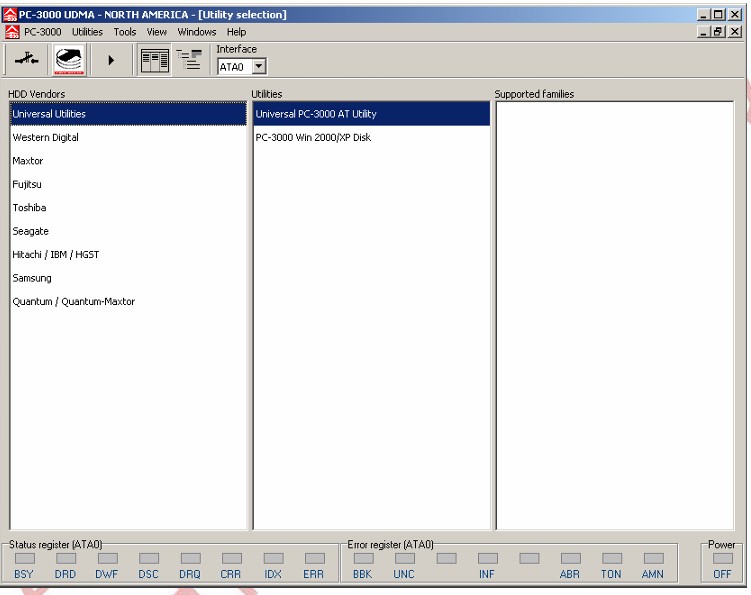
Task: Click the UNC error indicator
Action: pyautogui.click(x=405, y=559)
